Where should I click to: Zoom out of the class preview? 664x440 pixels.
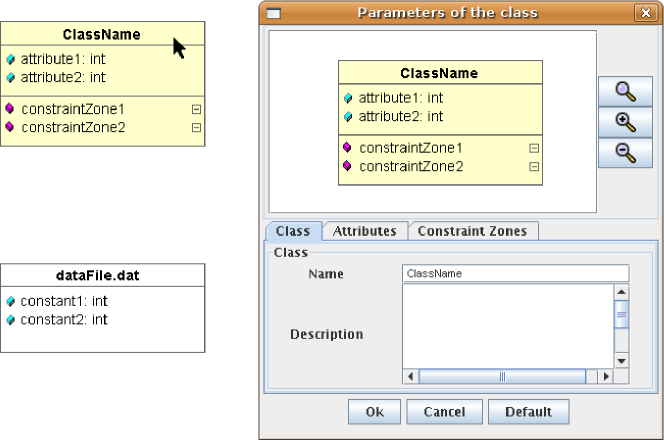625,153
